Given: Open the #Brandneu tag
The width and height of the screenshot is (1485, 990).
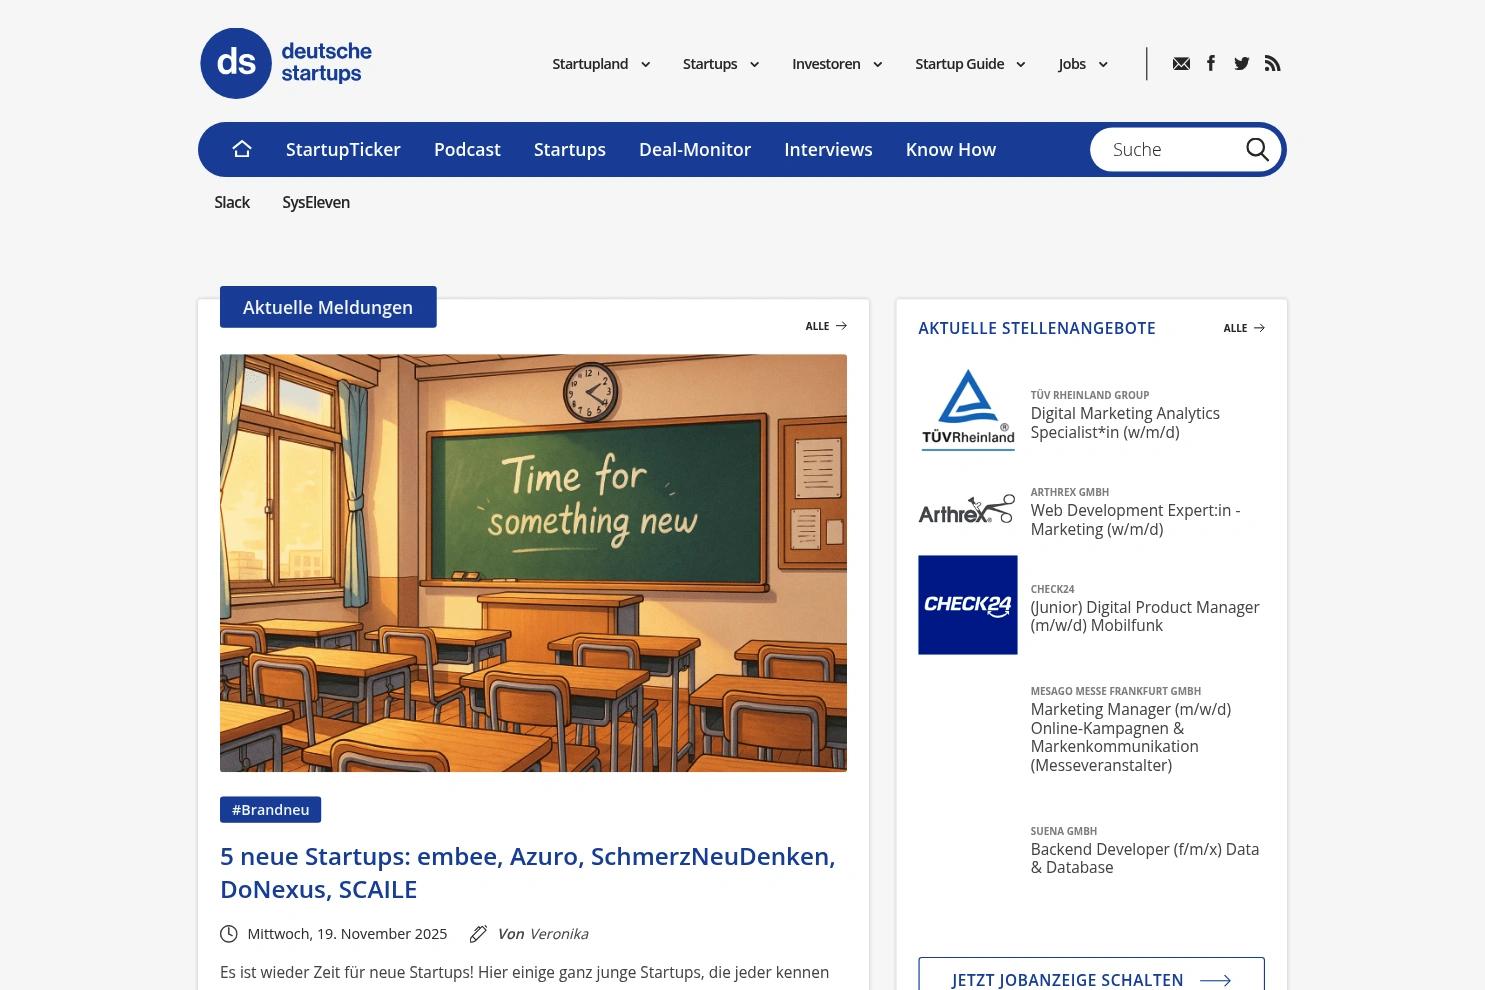Looking at the screenshot, I should [x=270, y=809].
